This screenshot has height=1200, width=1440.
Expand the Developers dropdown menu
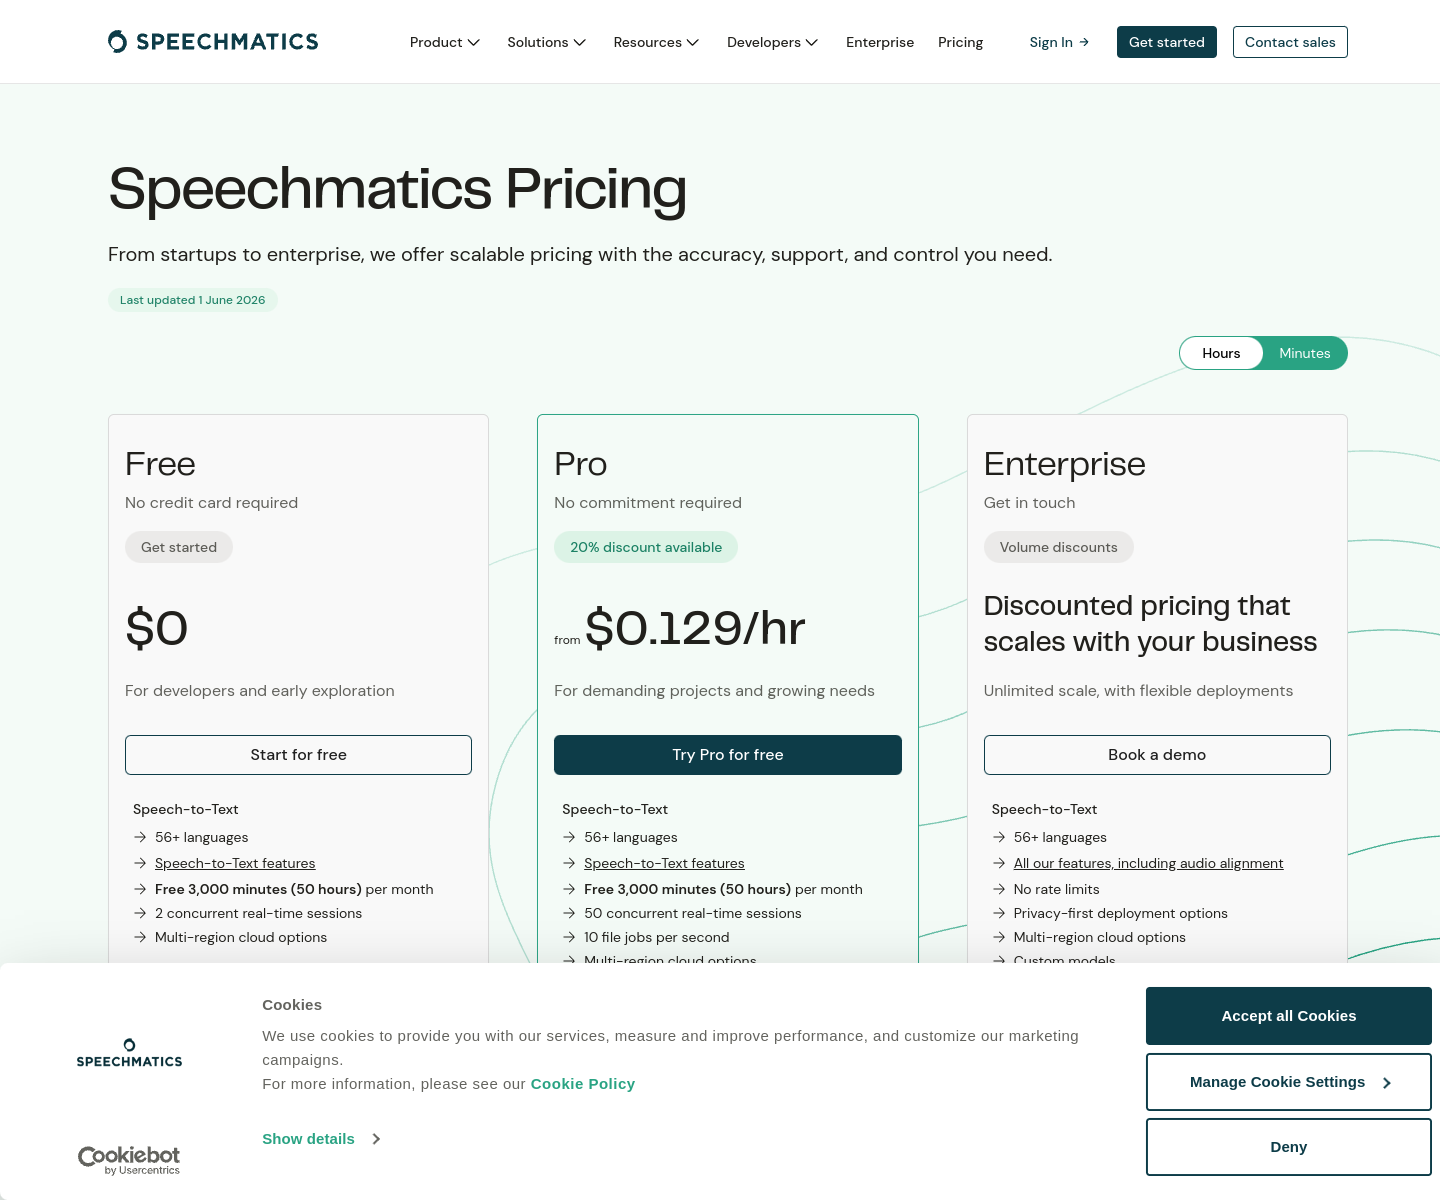pyautogui.click(x=773, y=42)
